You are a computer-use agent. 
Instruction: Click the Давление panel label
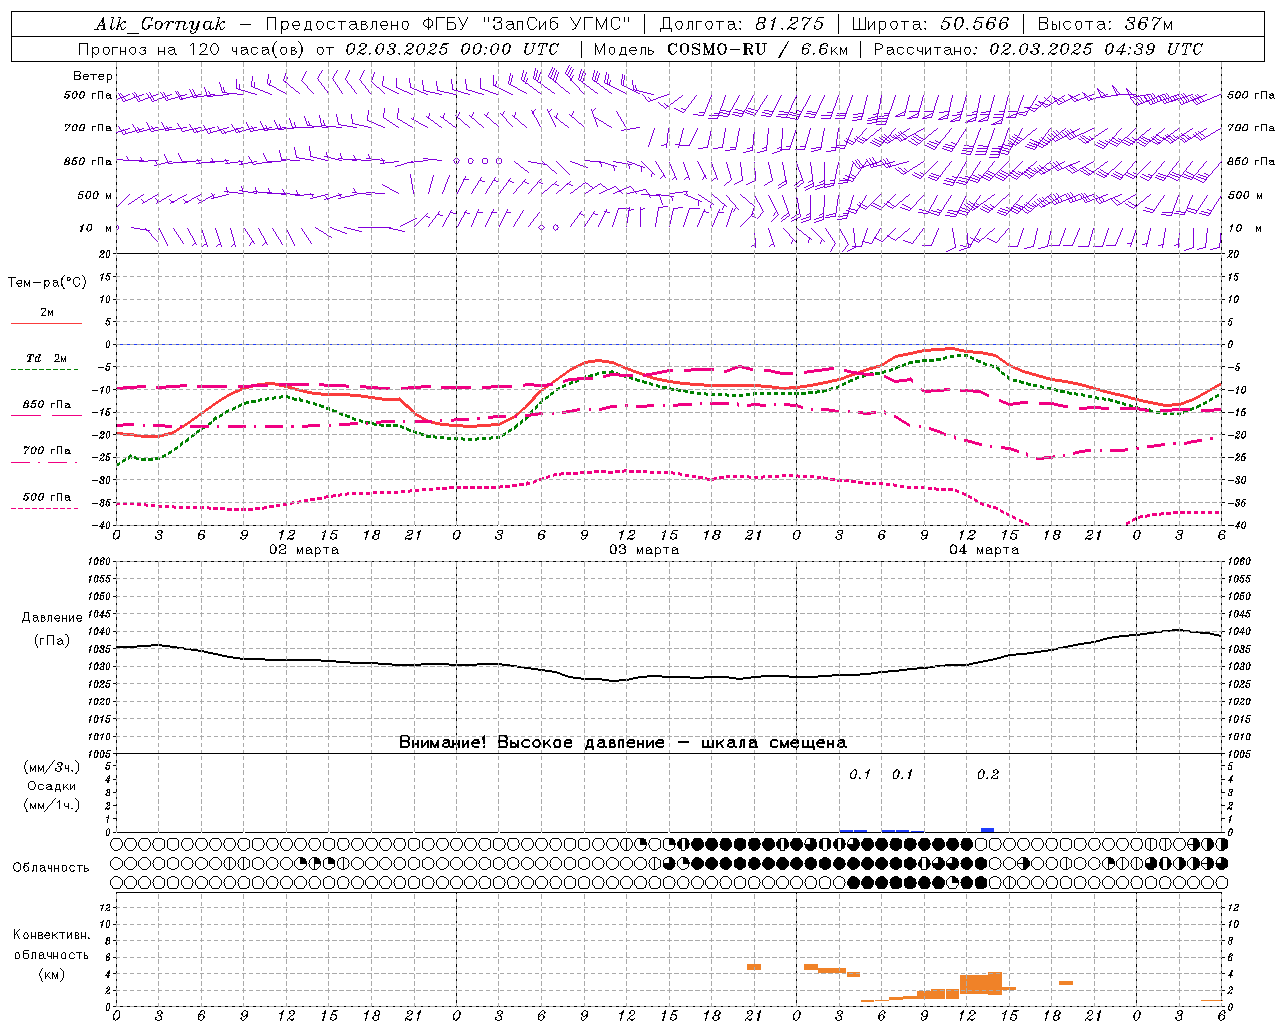tap(52, 618)
